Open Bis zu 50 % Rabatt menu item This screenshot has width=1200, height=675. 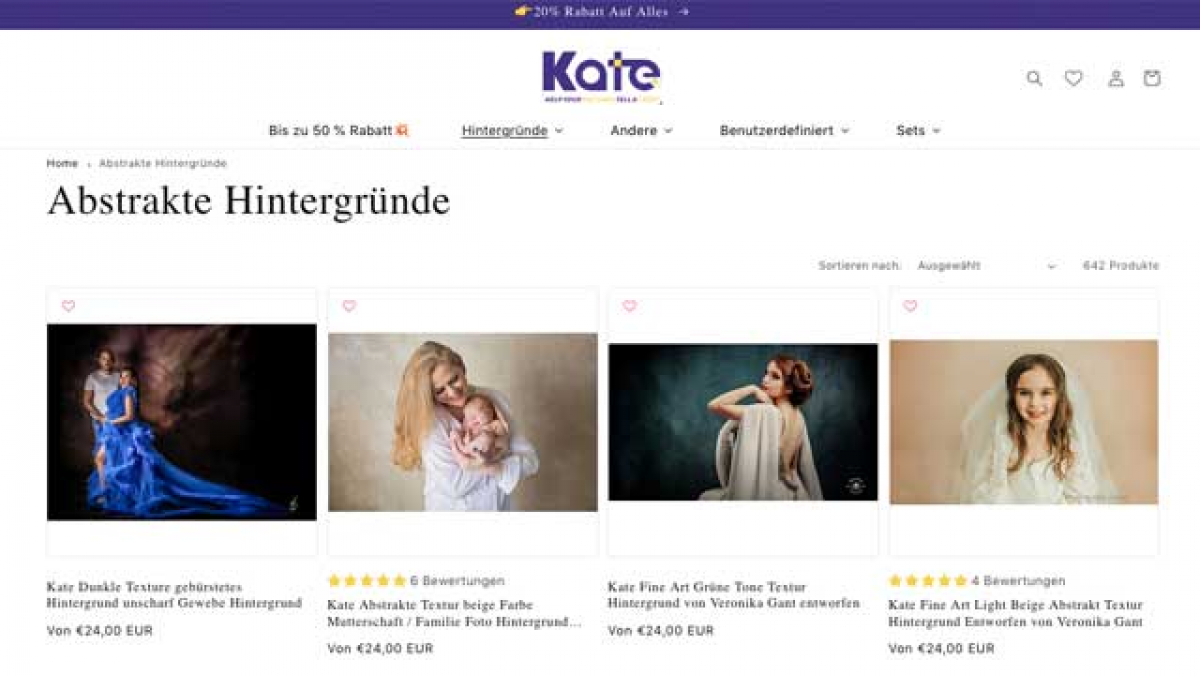tap(339, 130)
